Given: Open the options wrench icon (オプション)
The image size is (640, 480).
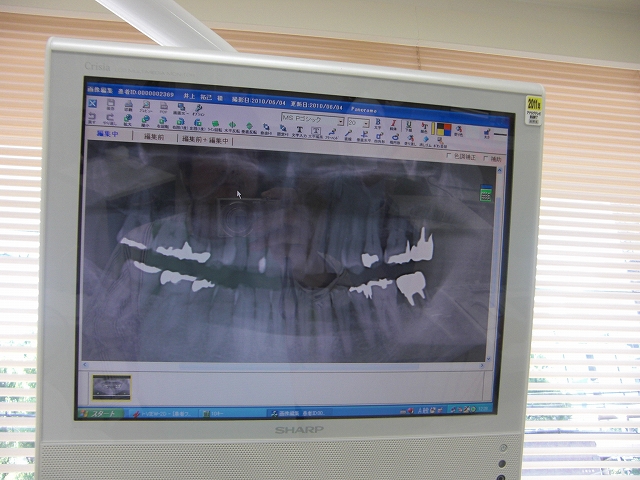Looking at the screenshot, I should pos(199,108).
